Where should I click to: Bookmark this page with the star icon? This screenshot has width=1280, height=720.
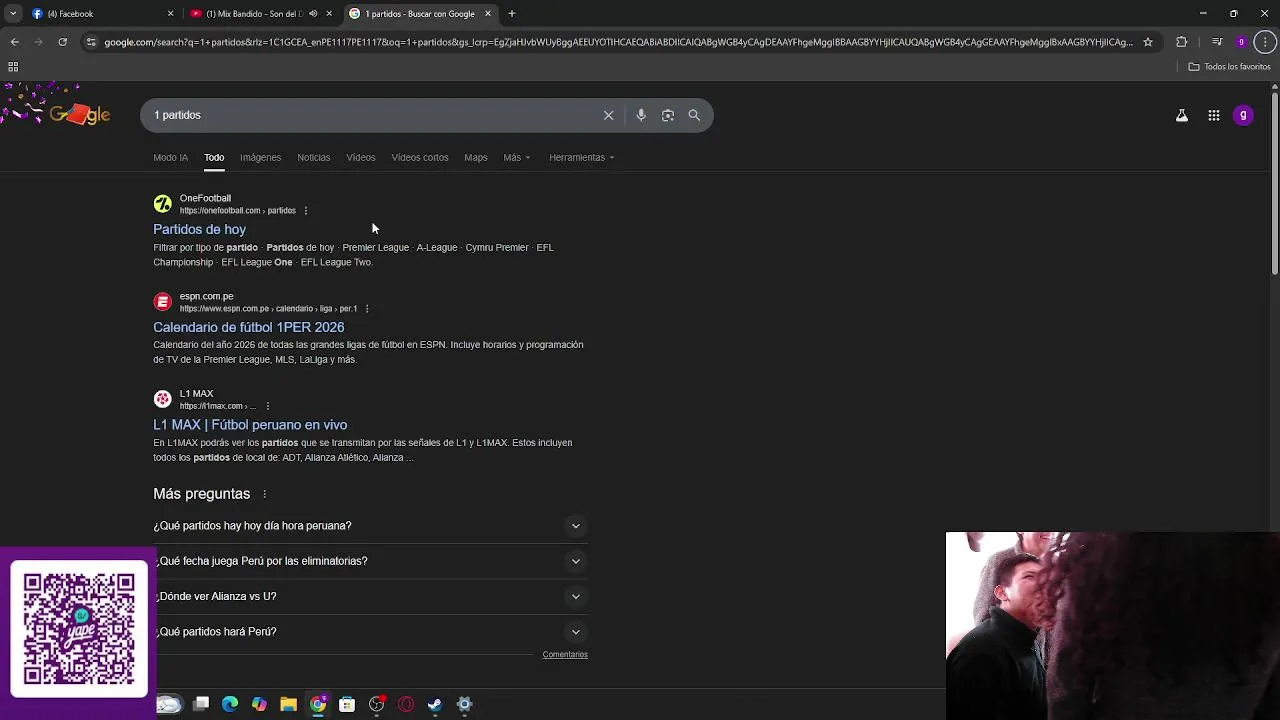(1148, 42)
